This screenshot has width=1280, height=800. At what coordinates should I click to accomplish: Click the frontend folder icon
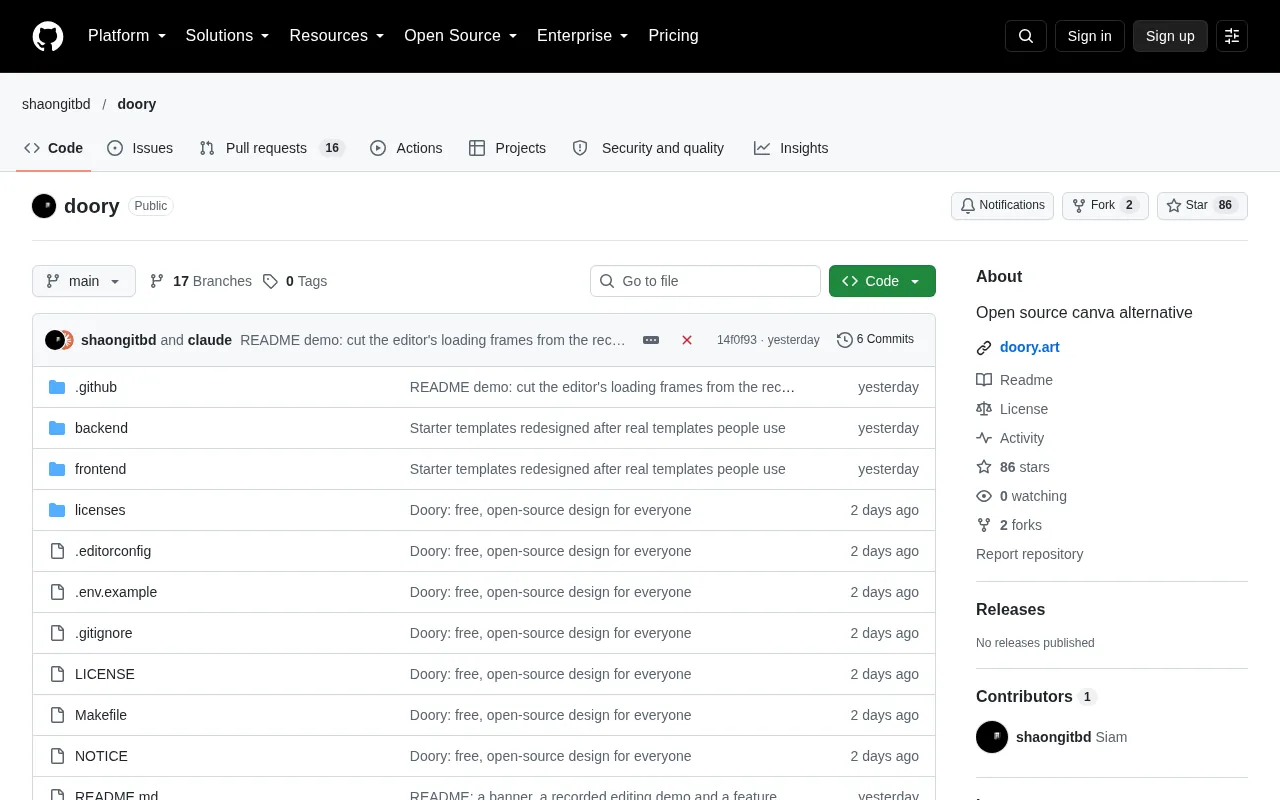(57, 469)
